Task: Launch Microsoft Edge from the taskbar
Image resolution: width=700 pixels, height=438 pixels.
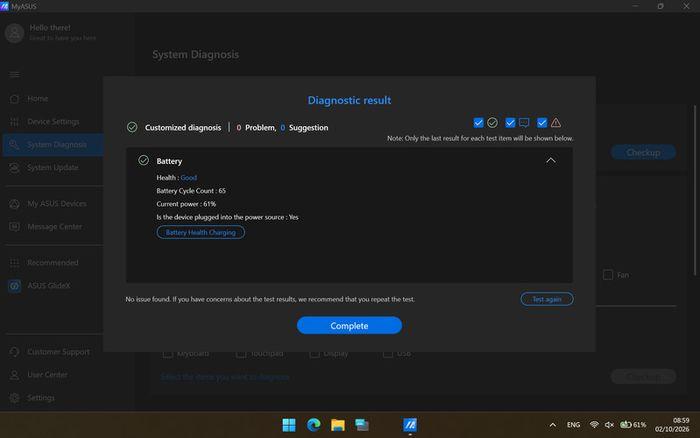Action: click(313, 425)
